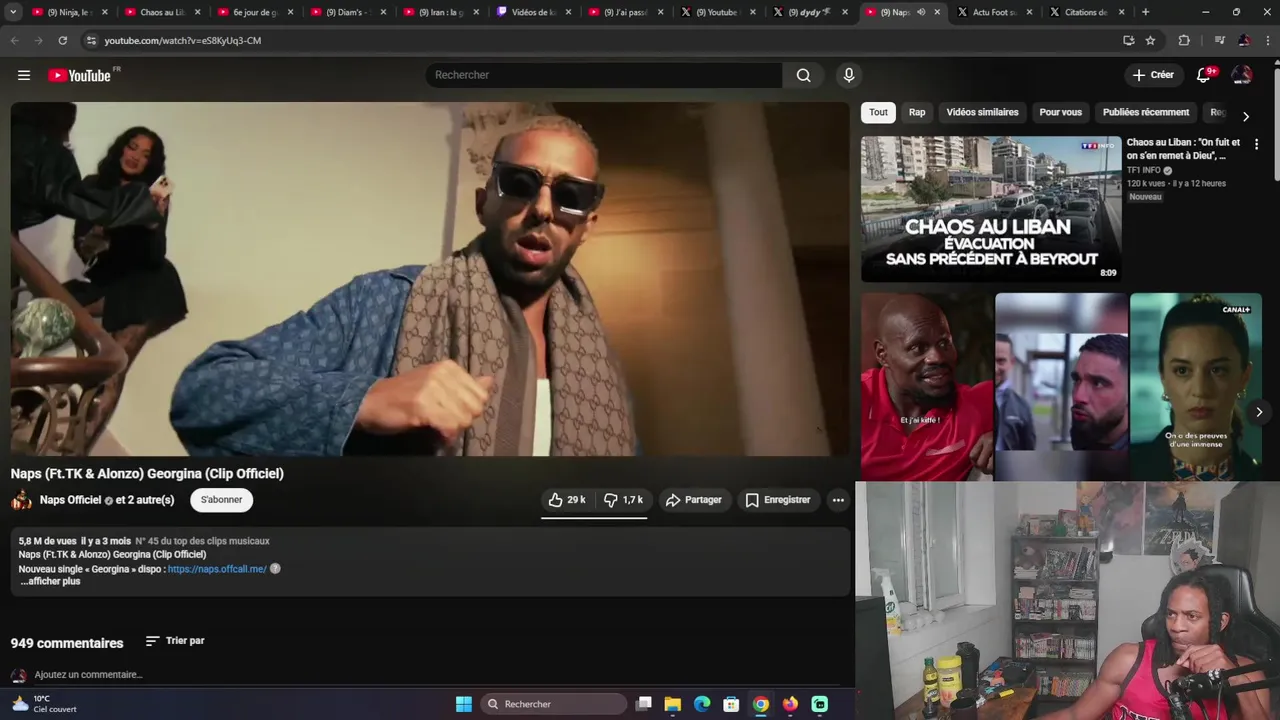Open the Chaos au Liban video title
Viewport: 1280px width, 720px height.
tap(1183, 149)
